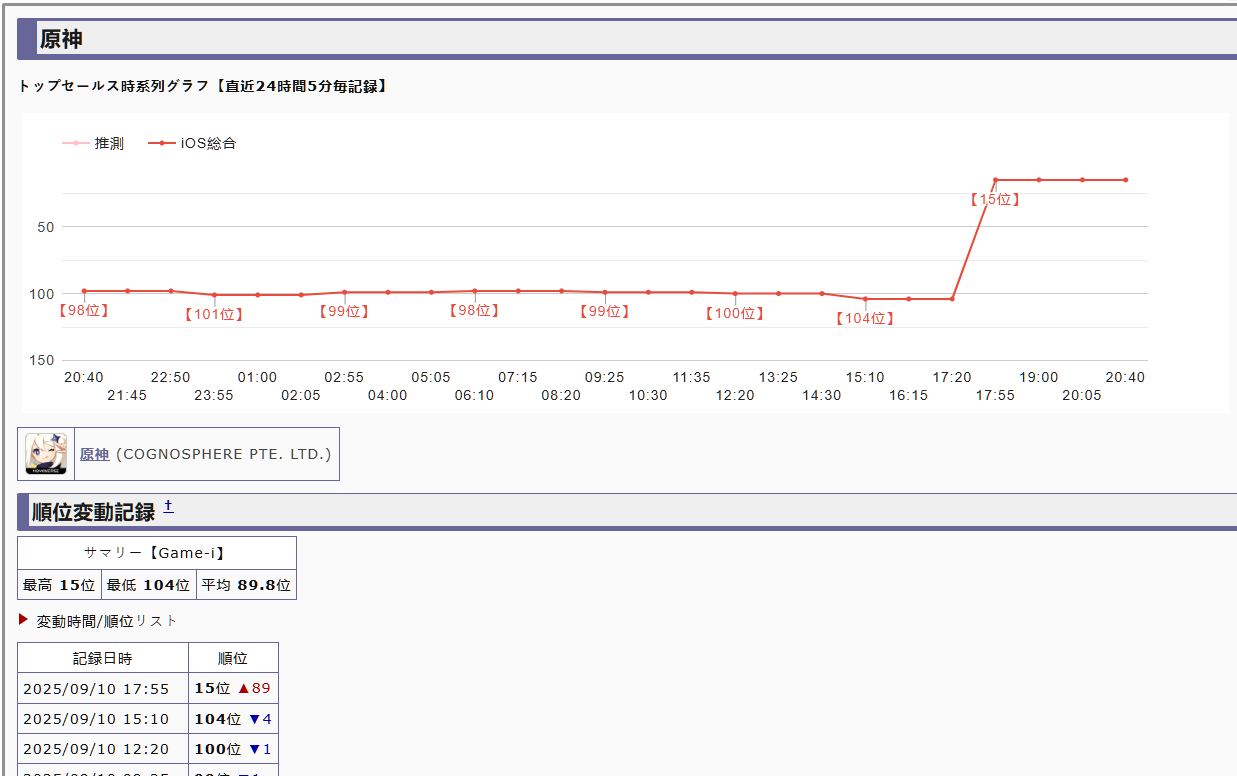Select the 【104位】 chart data label
Screen dimensions: 1237x776
point(865,318)
